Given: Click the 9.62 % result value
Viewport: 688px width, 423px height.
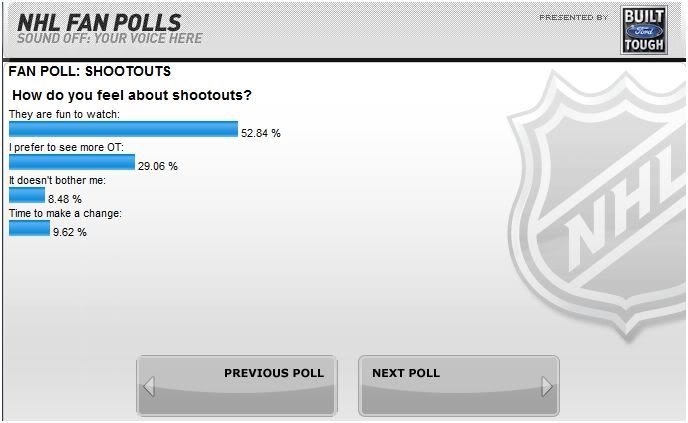Looking at the screenshot, I should tap(70, 232).
